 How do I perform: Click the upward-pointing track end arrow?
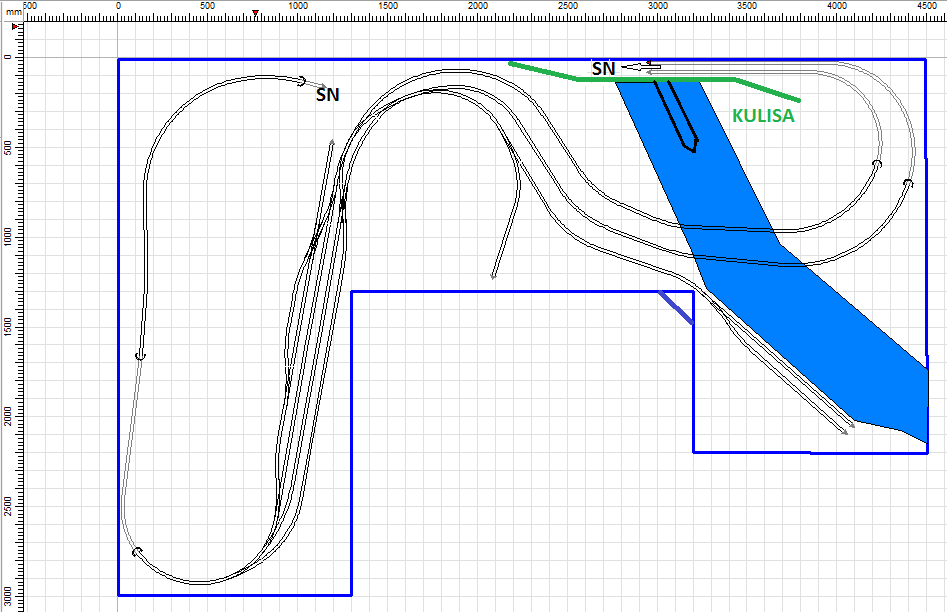331,145
